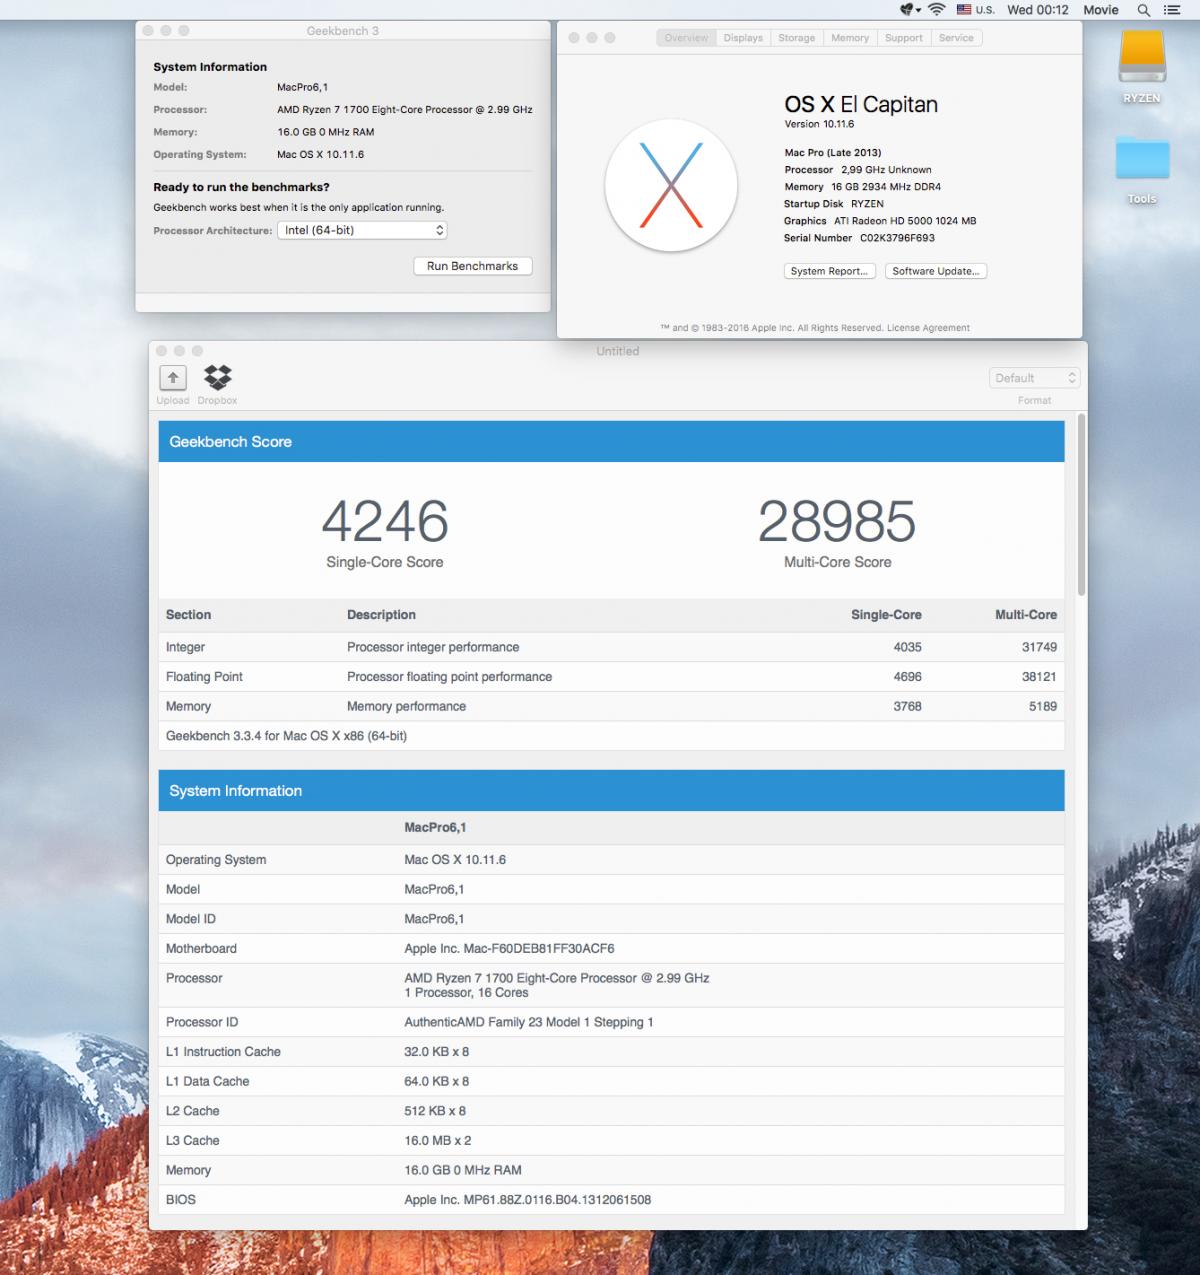Select the Integer section row label
The height and width of the screenshot is (1275, 1200).
[x=186, y=647]
